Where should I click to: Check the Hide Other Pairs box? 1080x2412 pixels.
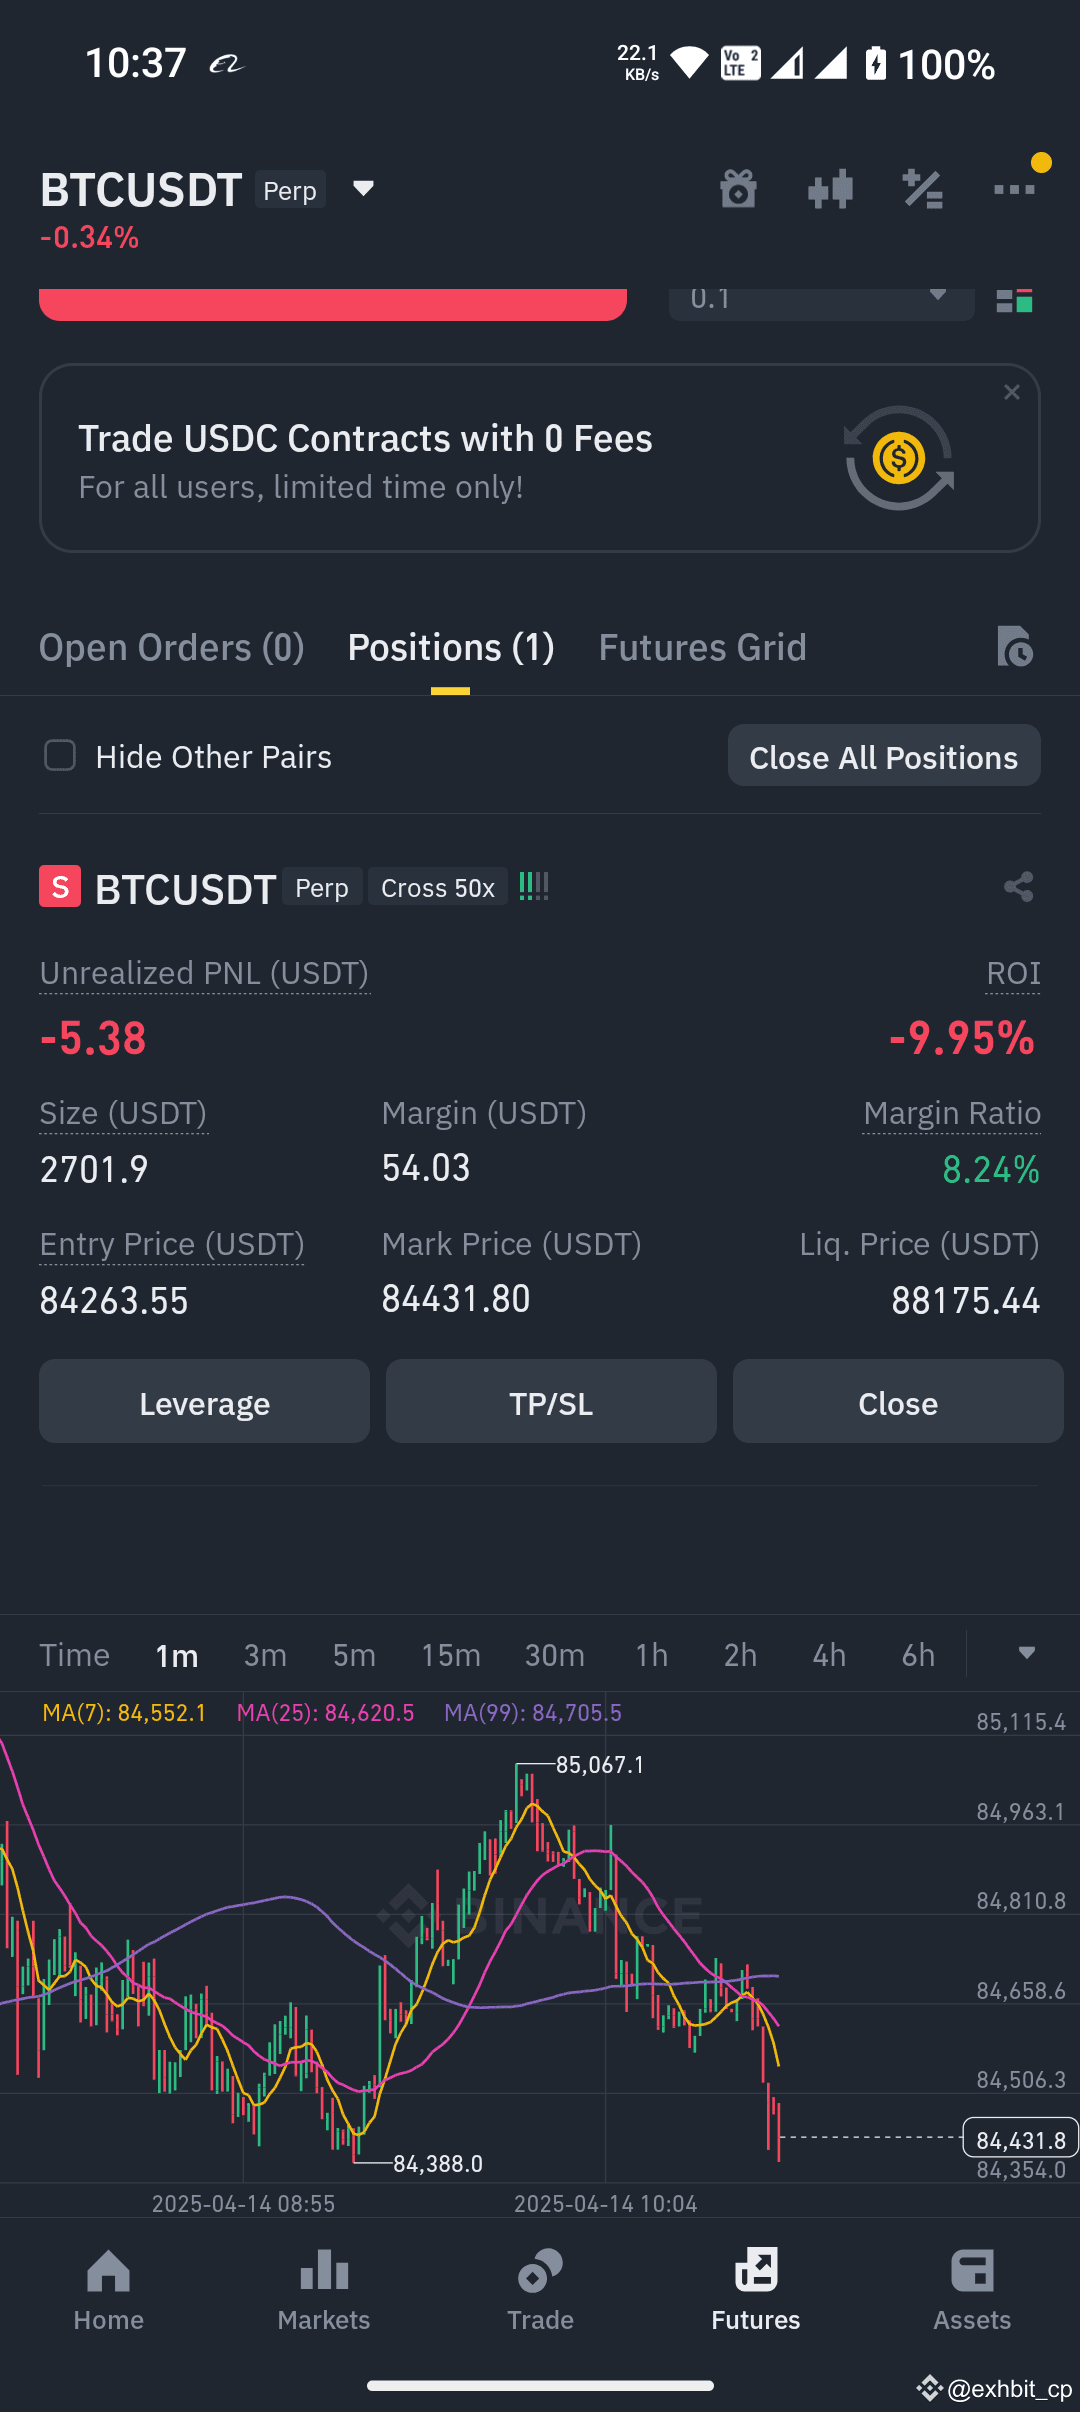[x=60, y=756]
